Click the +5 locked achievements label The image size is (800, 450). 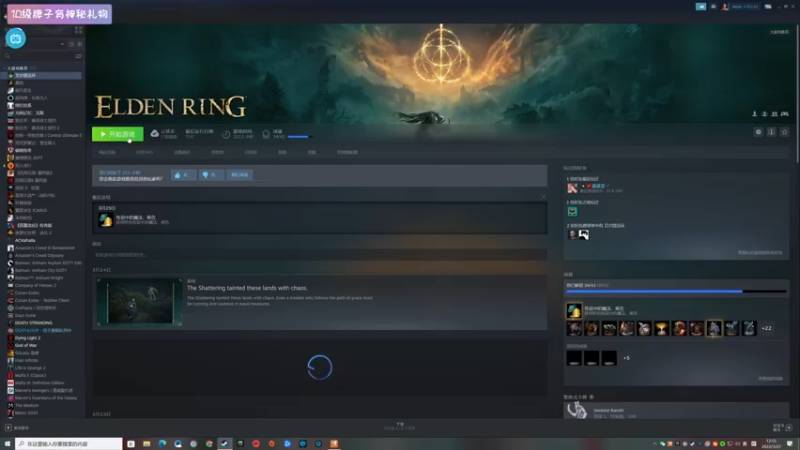pos(627,358)
